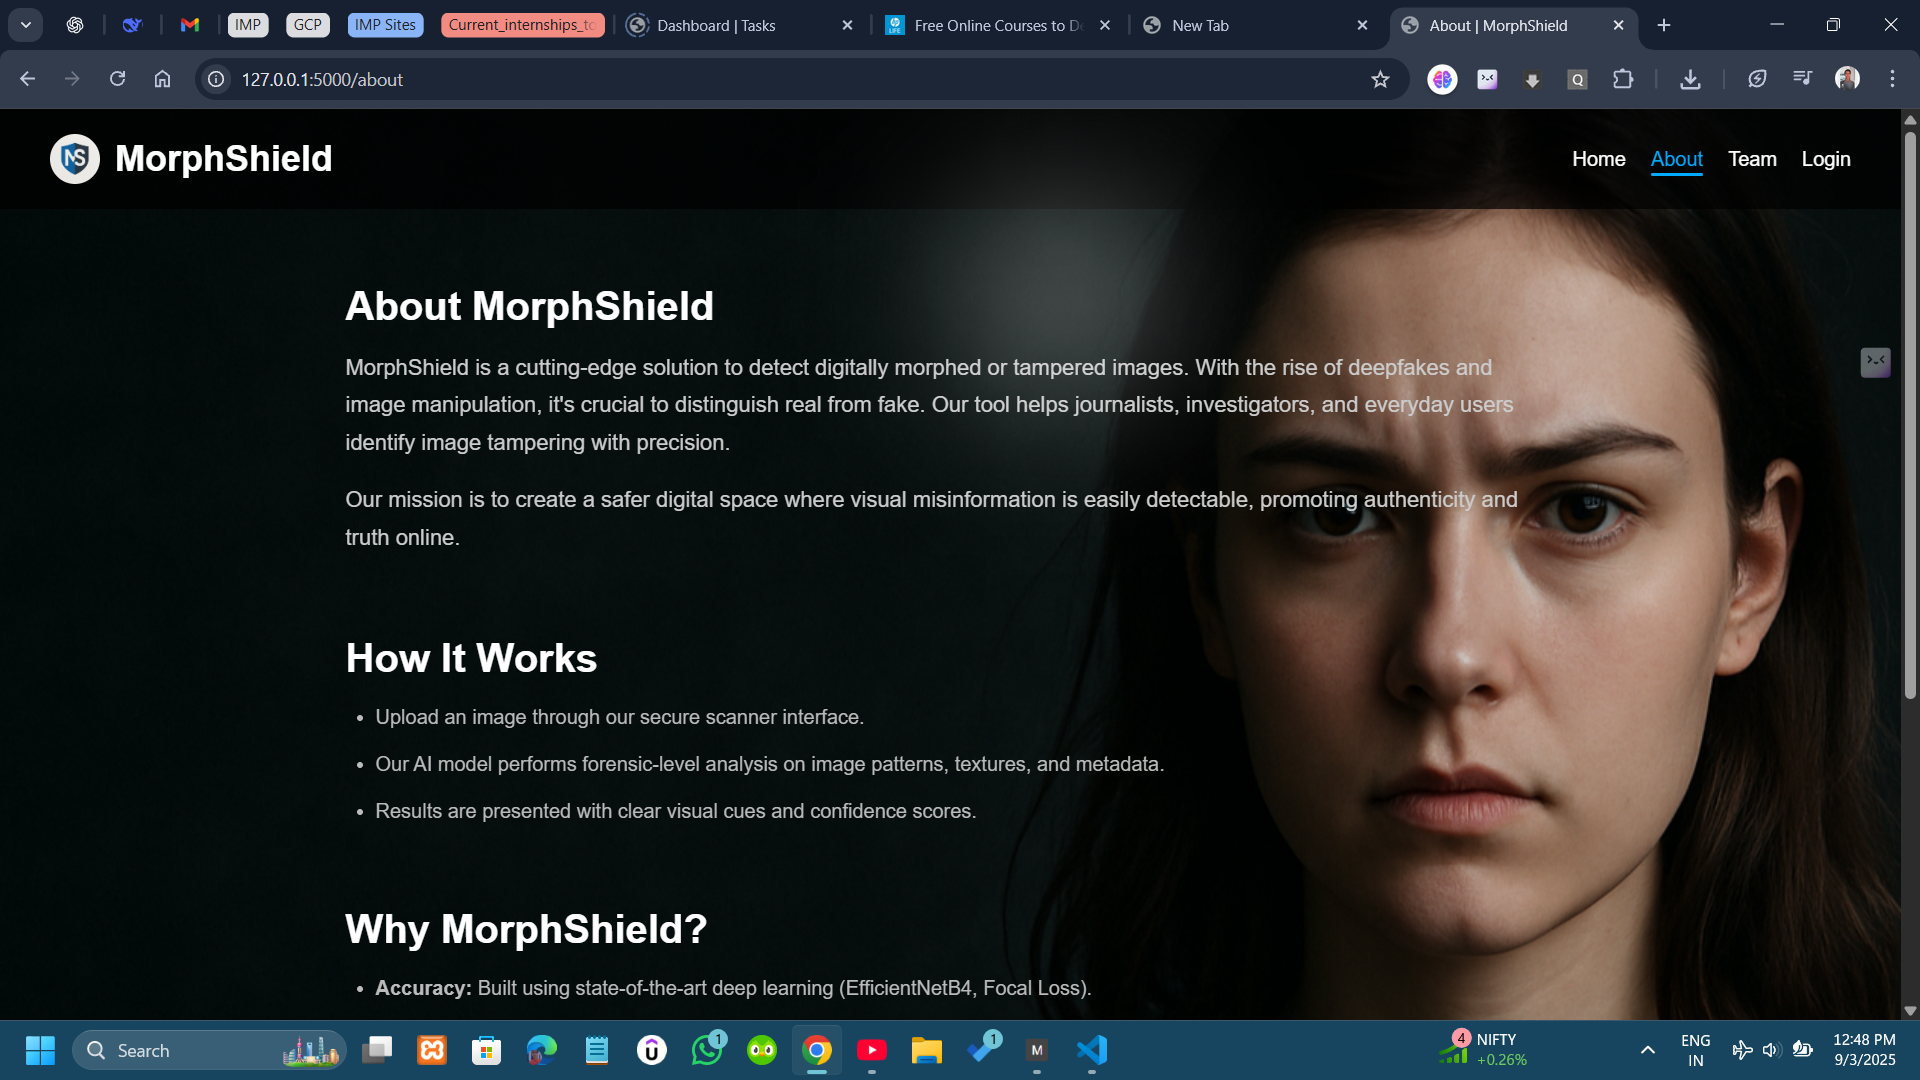Expand the tab search dropdown arrow

(x=26, y=25)
